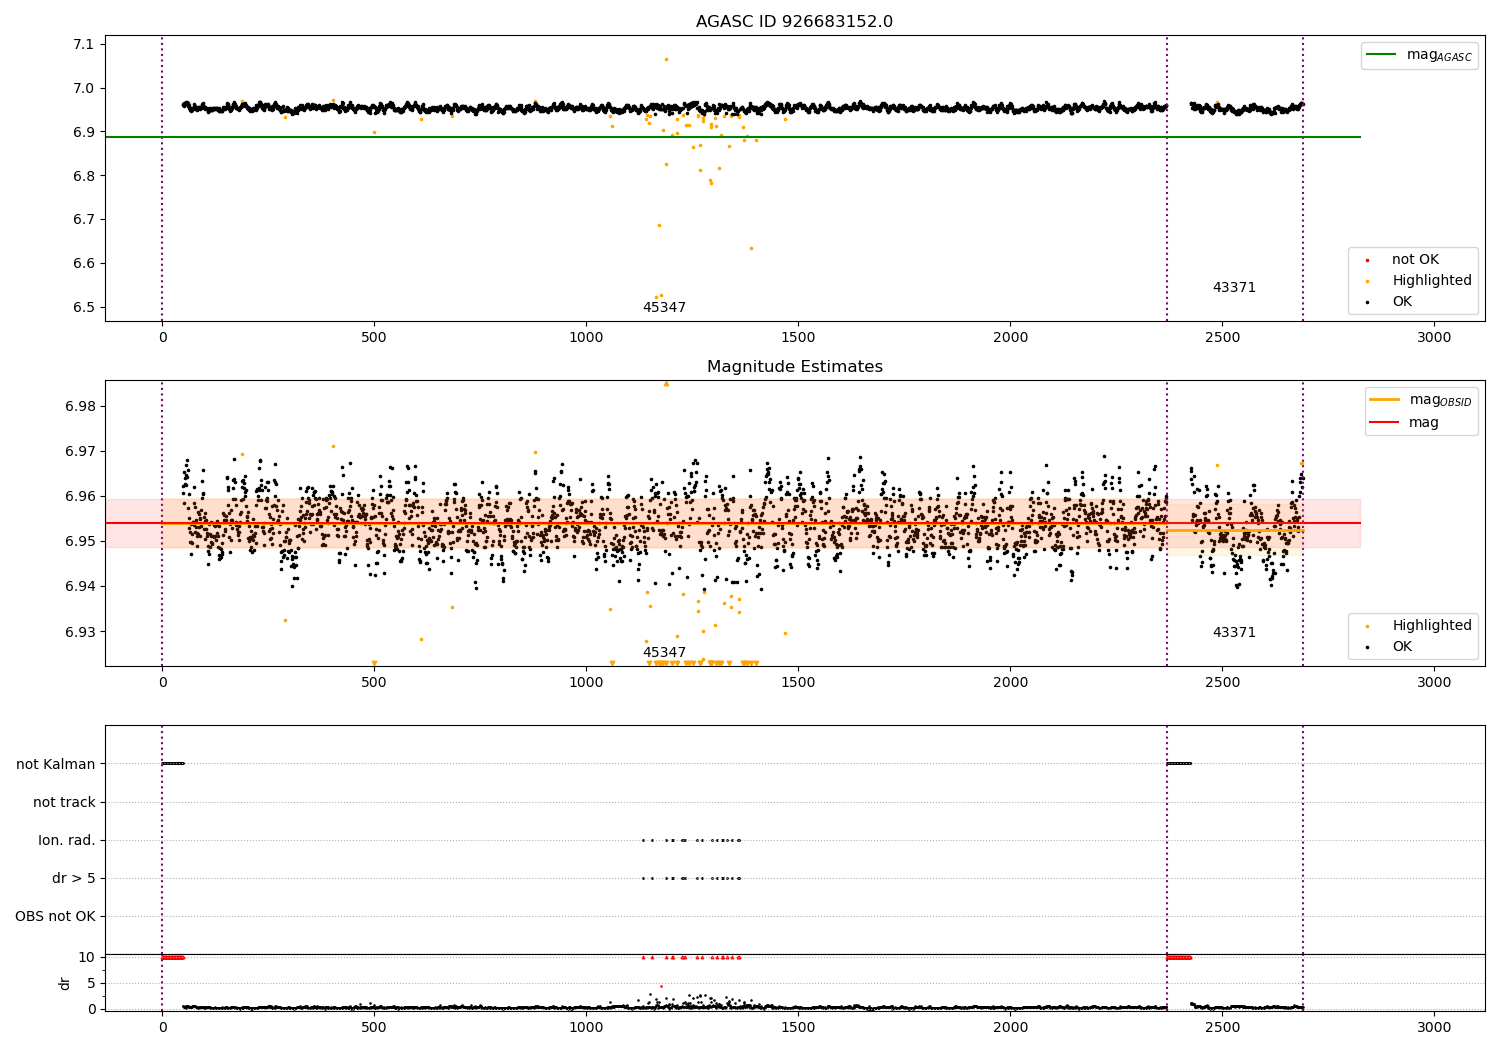This screenshot has height=1050, width=1500.
Task: Click the 10 tick on the dr axis
Action: (87, 958)
